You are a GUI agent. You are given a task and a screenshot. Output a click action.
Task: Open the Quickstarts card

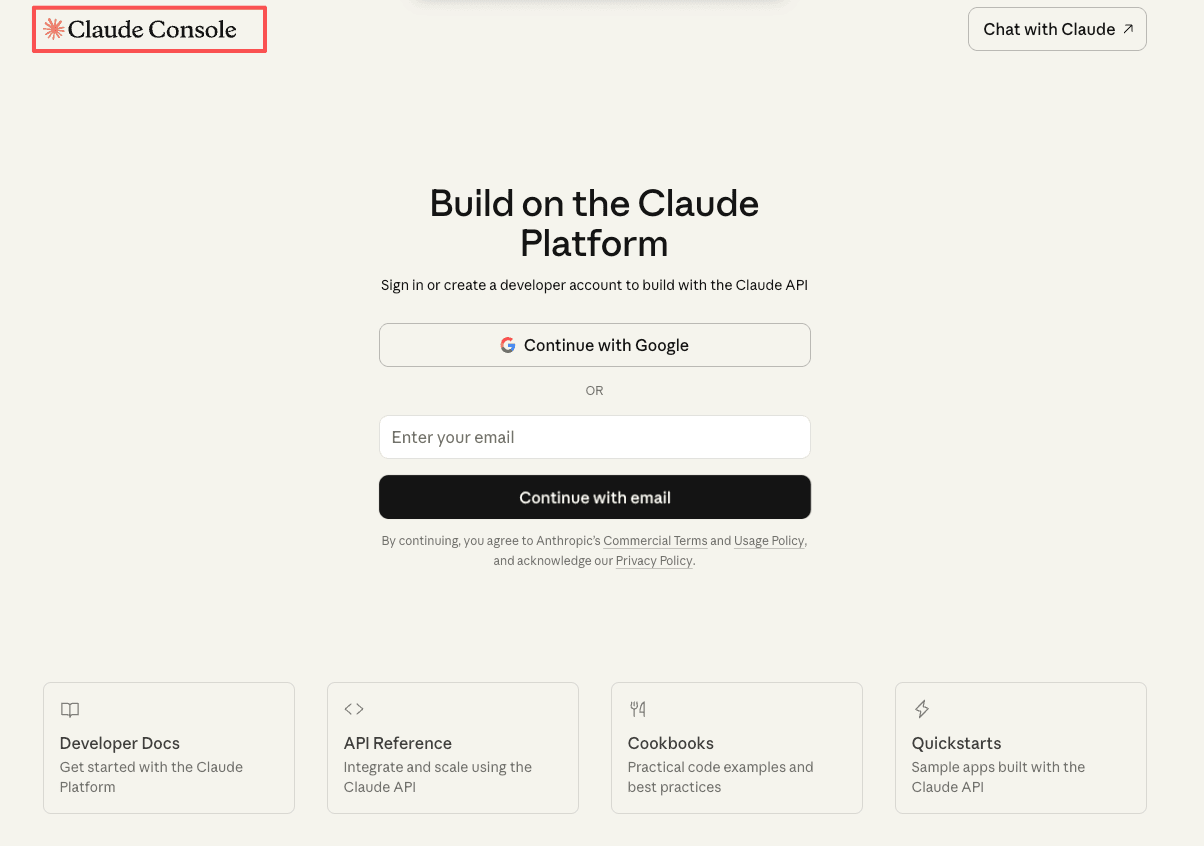point(1020,747)
